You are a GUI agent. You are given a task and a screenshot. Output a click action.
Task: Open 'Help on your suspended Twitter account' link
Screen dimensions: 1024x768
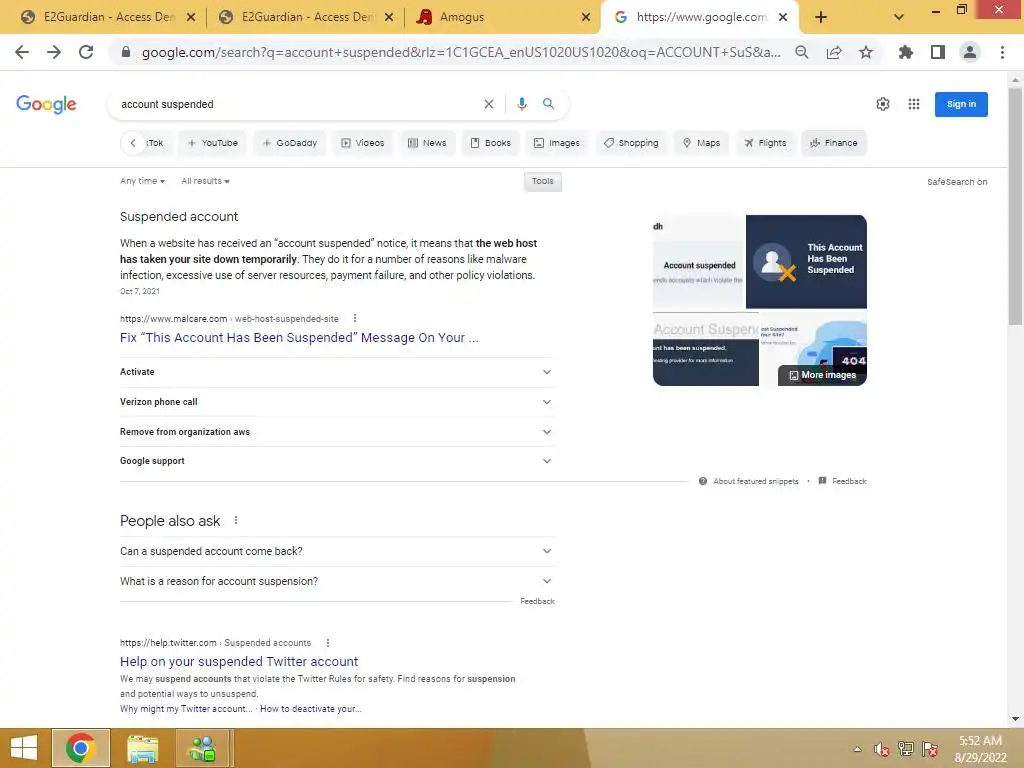pos(239,662)
